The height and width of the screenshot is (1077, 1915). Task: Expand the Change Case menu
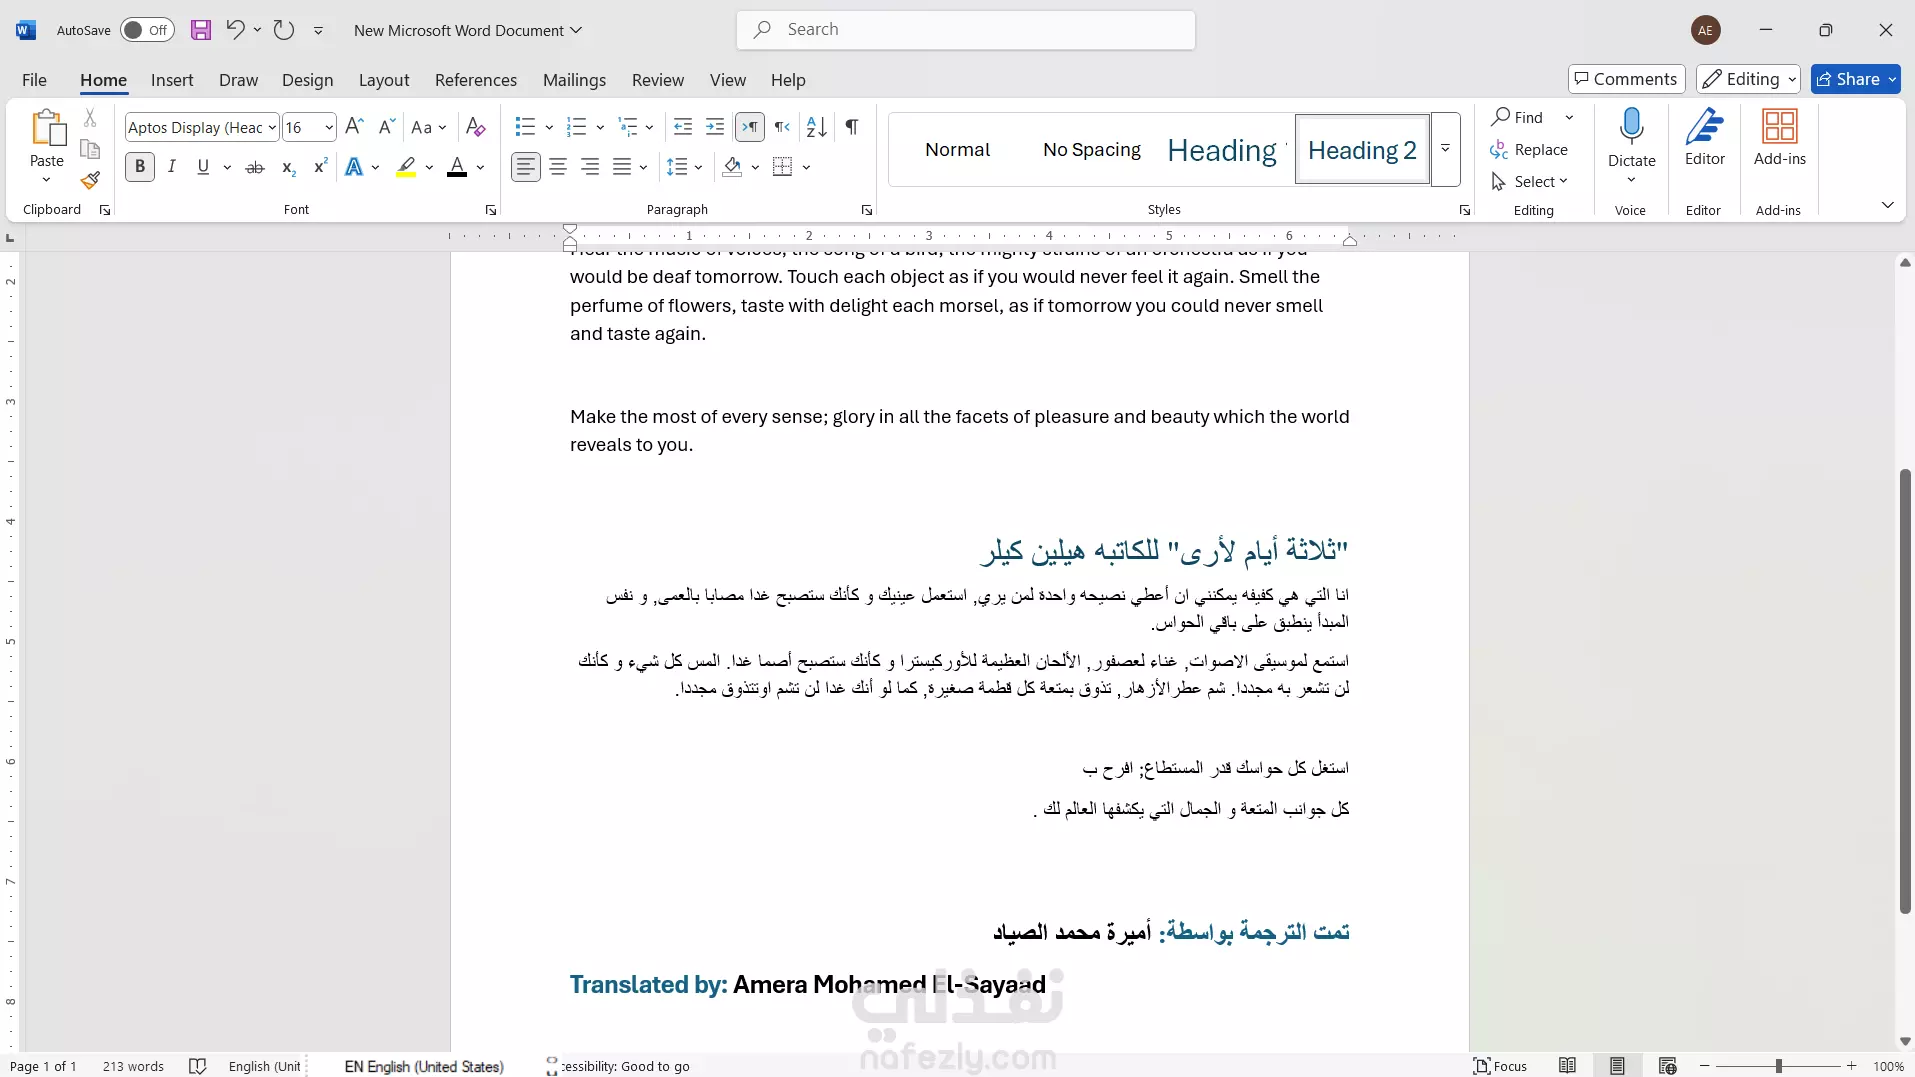428,127
